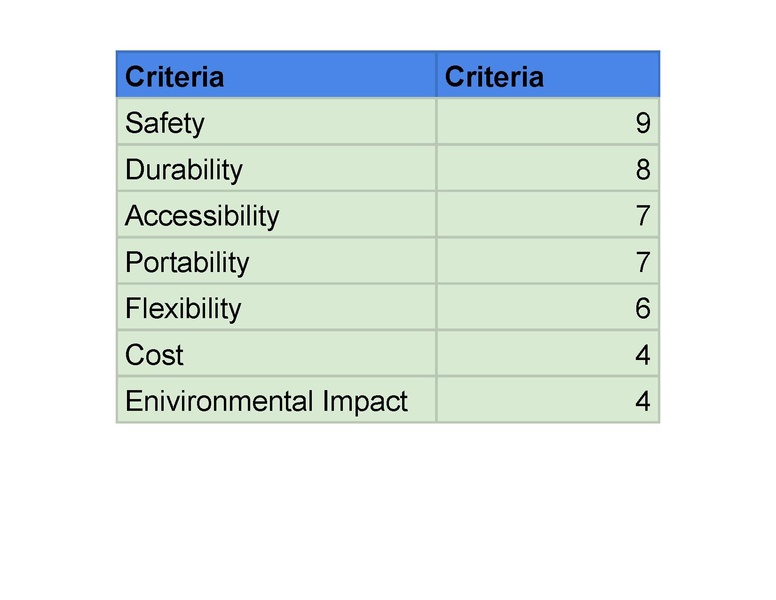Click the value 7 in Portability row
This screenshot has height=600, width=776.
coord(643,262)
